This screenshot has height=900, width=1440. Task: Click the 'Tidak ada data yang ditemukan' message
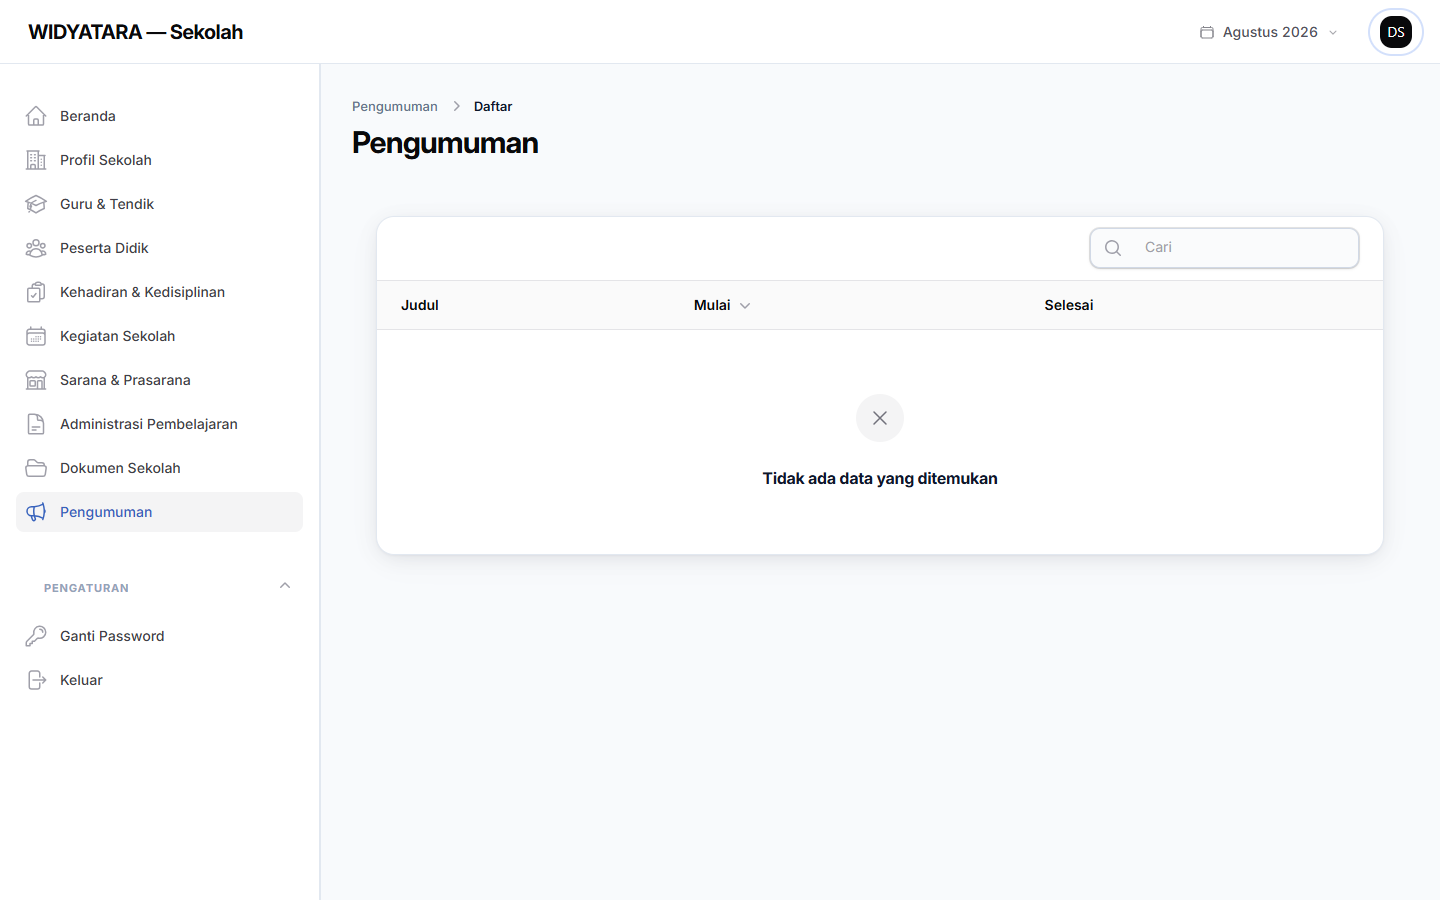[880, 478]
